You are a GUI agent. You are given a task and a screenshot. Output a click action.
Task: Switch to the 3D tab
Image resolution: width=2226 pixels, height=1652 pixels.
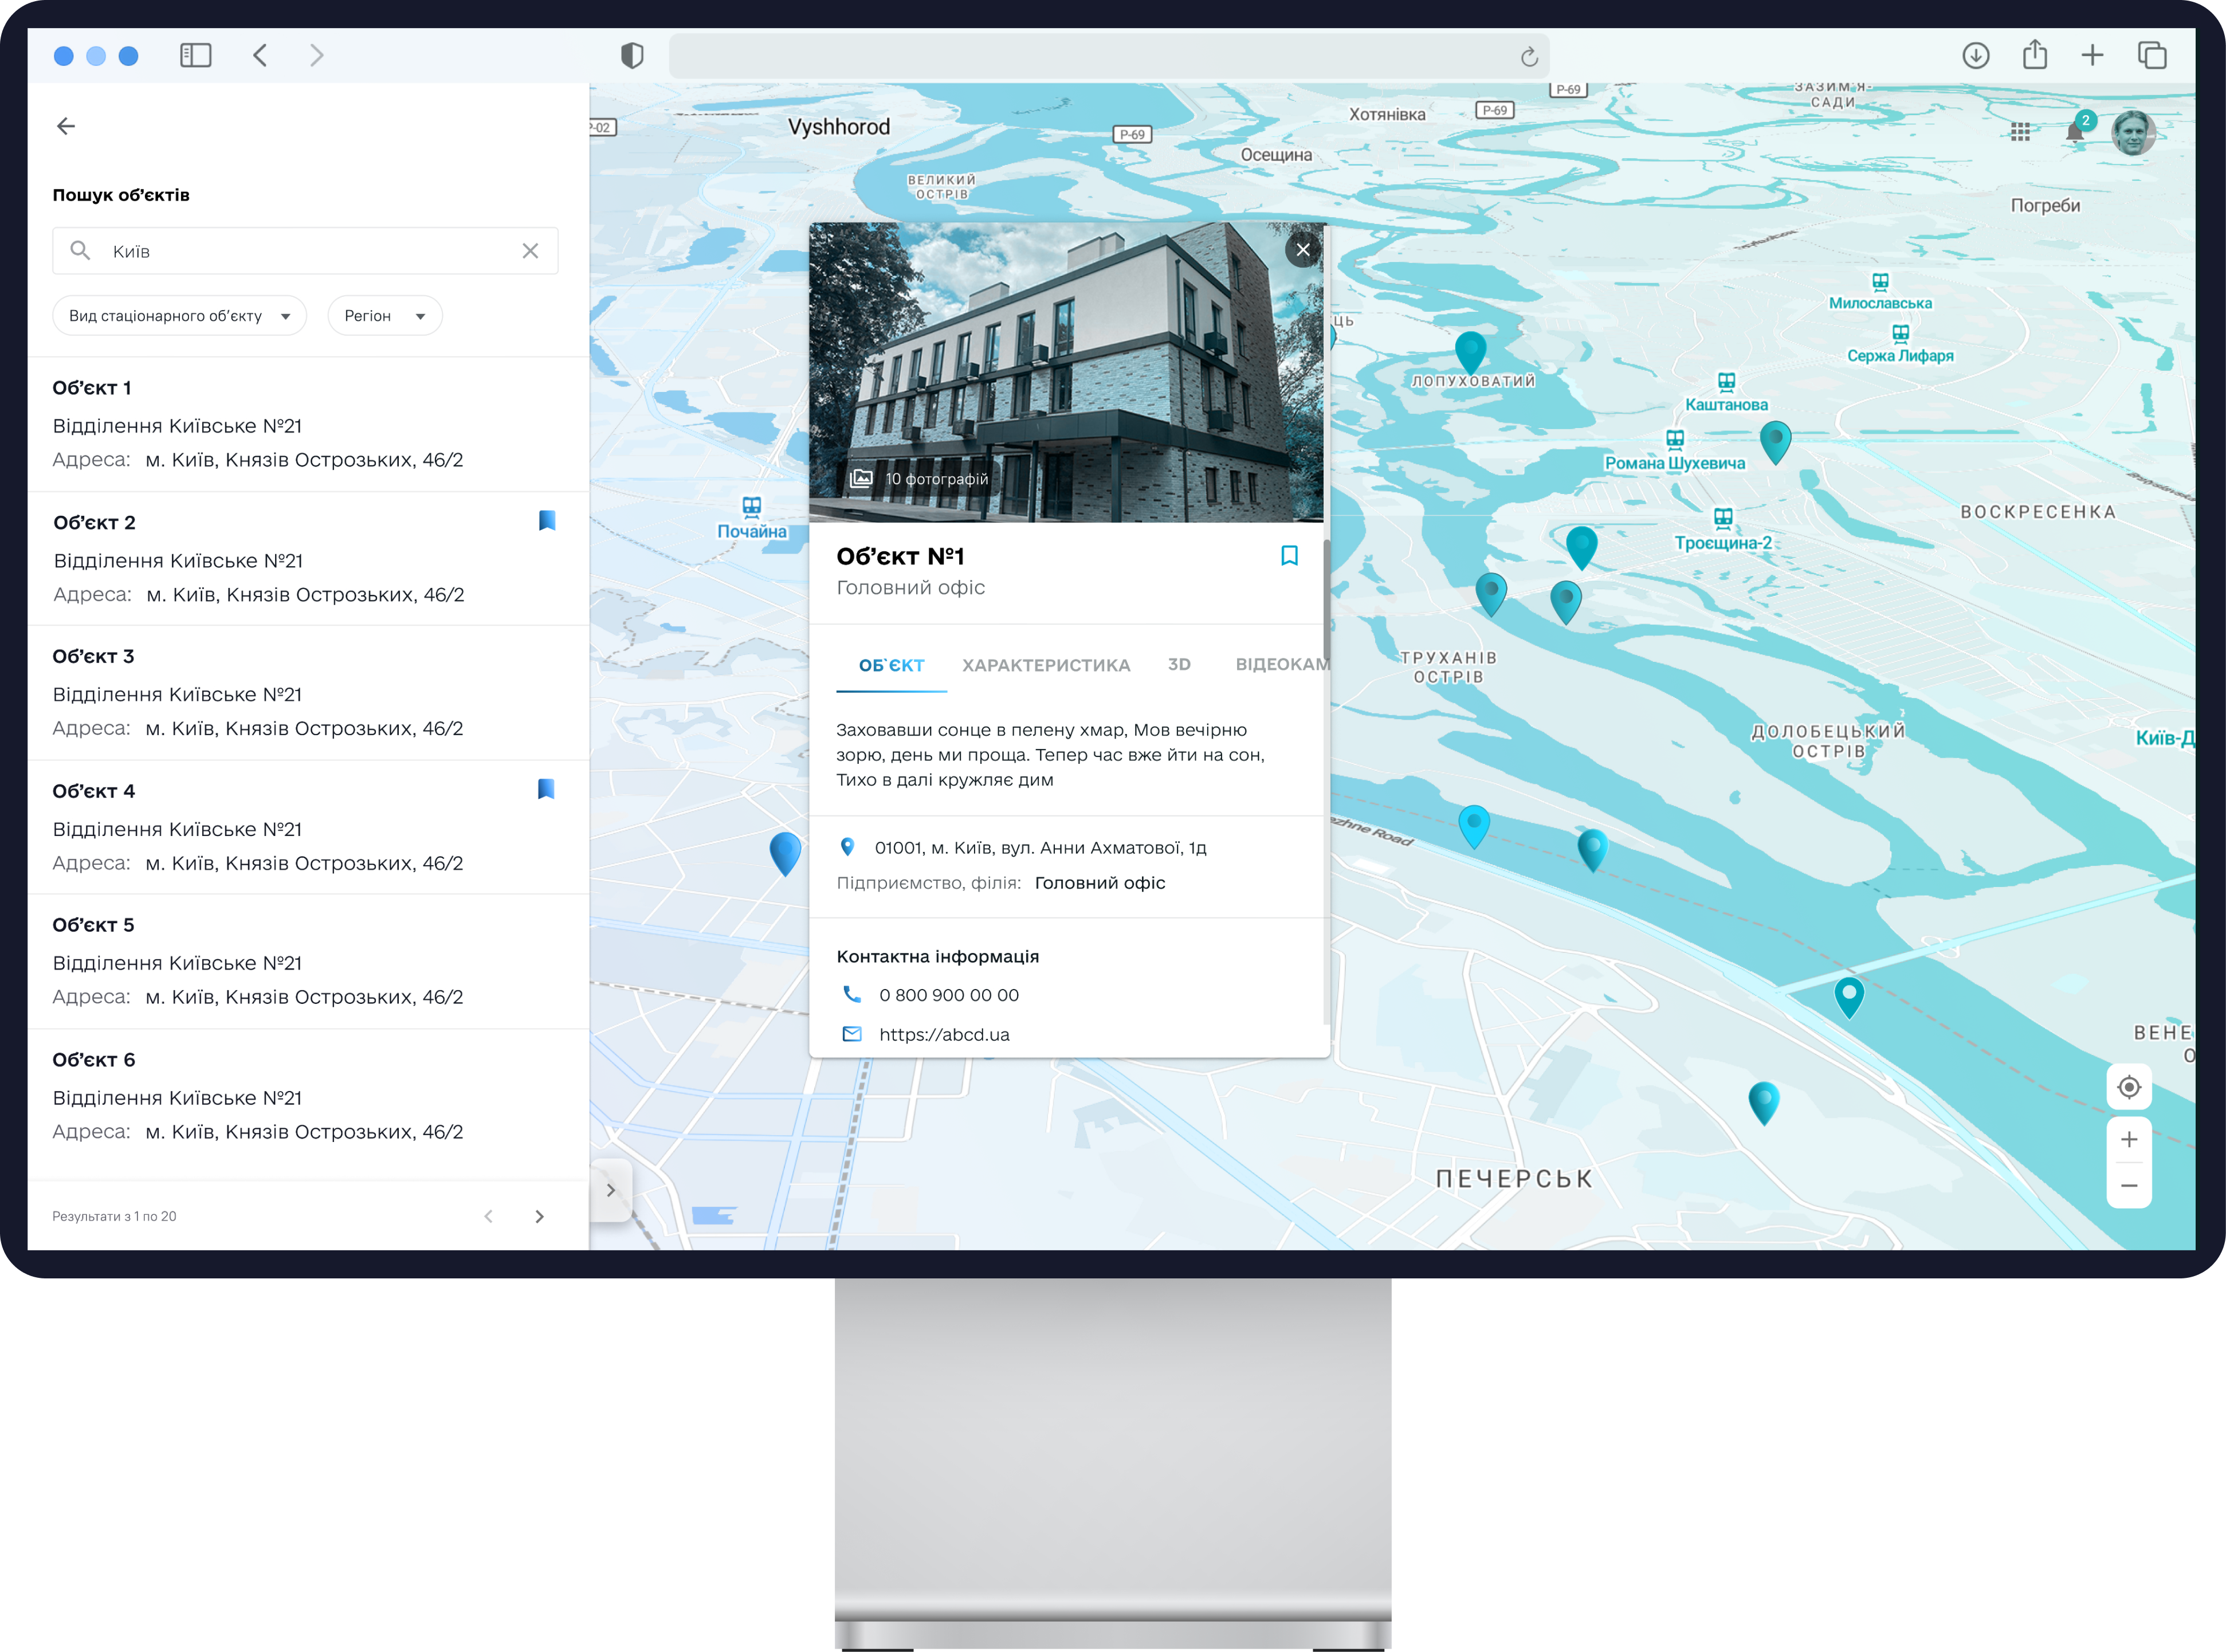(x=1179, y=665)
